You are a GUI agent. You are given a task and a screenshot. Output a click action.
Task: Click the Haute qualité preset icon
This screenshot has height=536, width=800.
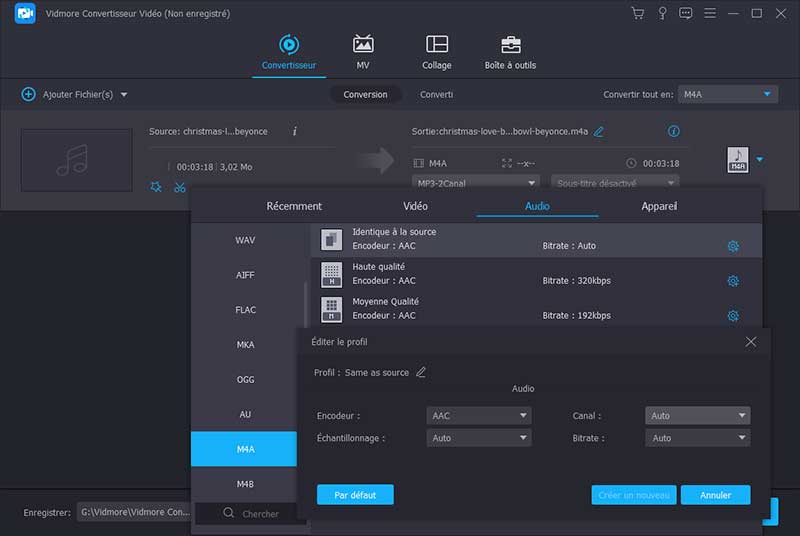331,274
